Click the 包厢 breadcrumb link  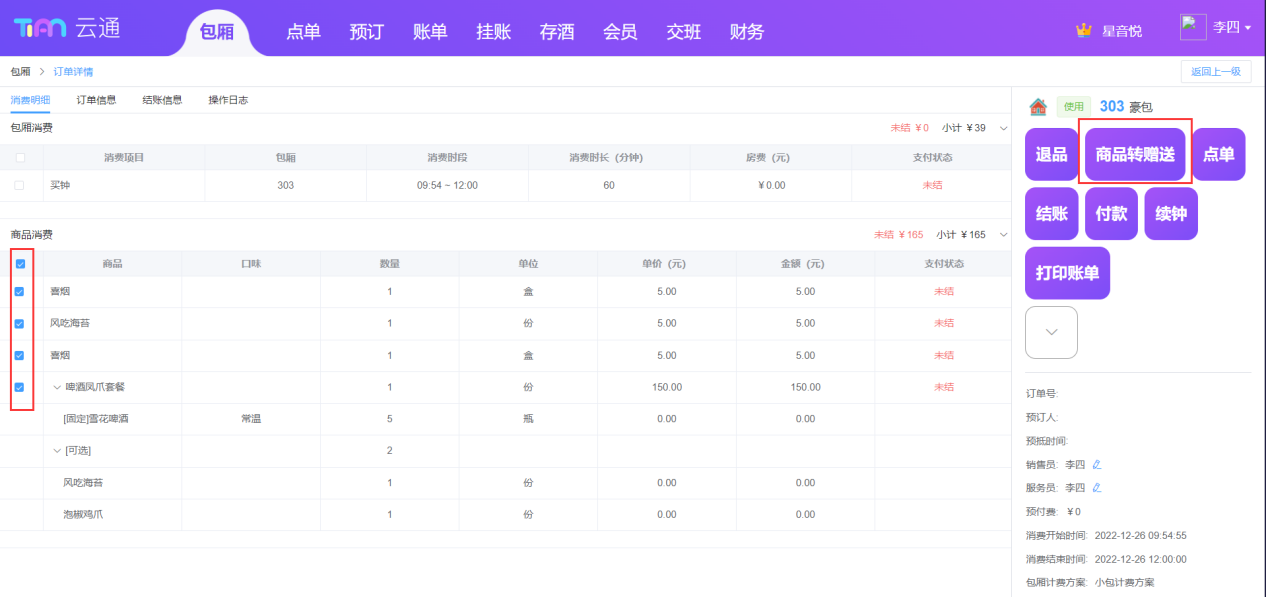20,72
